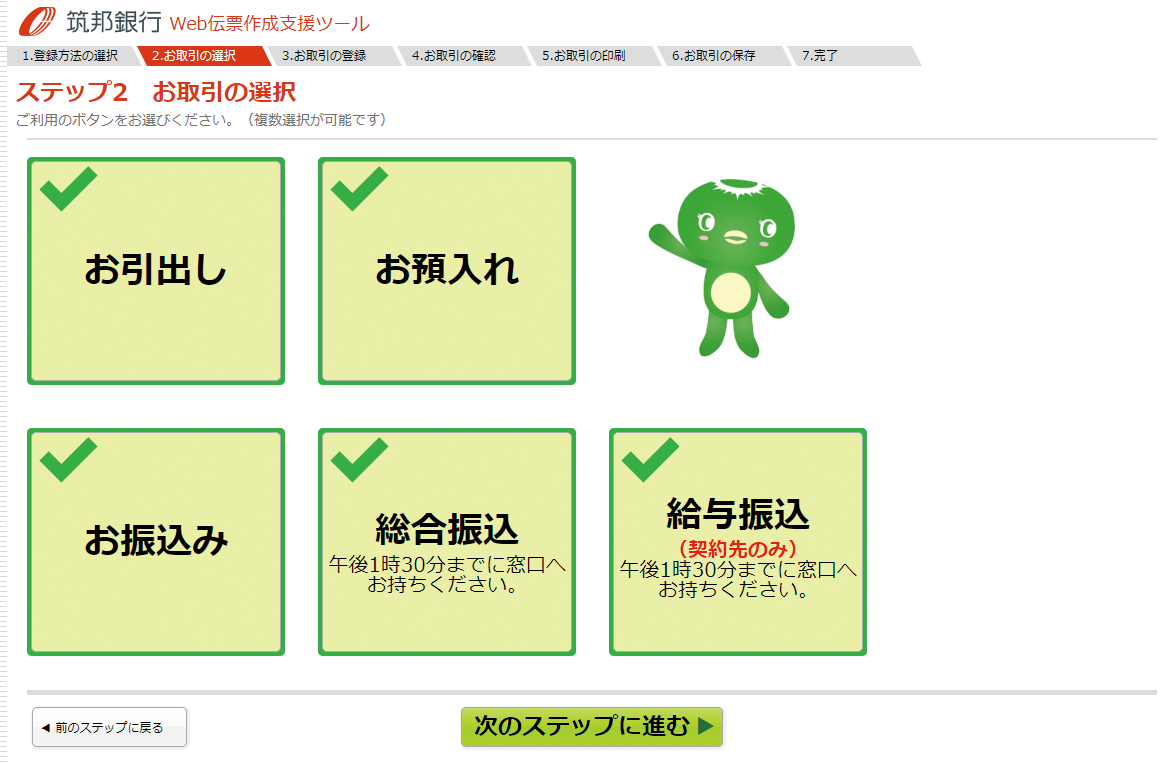Toggle the お振込み transaction tile

[156, 542]
